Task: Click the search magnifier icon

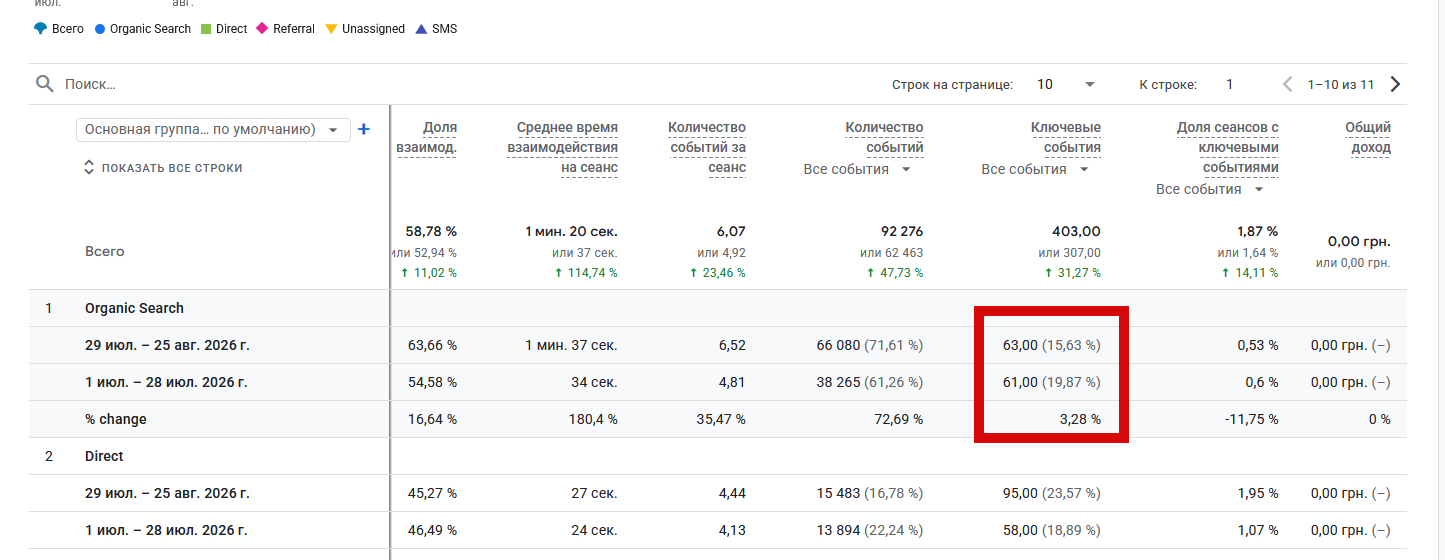Action: click(x=44, y=84)
